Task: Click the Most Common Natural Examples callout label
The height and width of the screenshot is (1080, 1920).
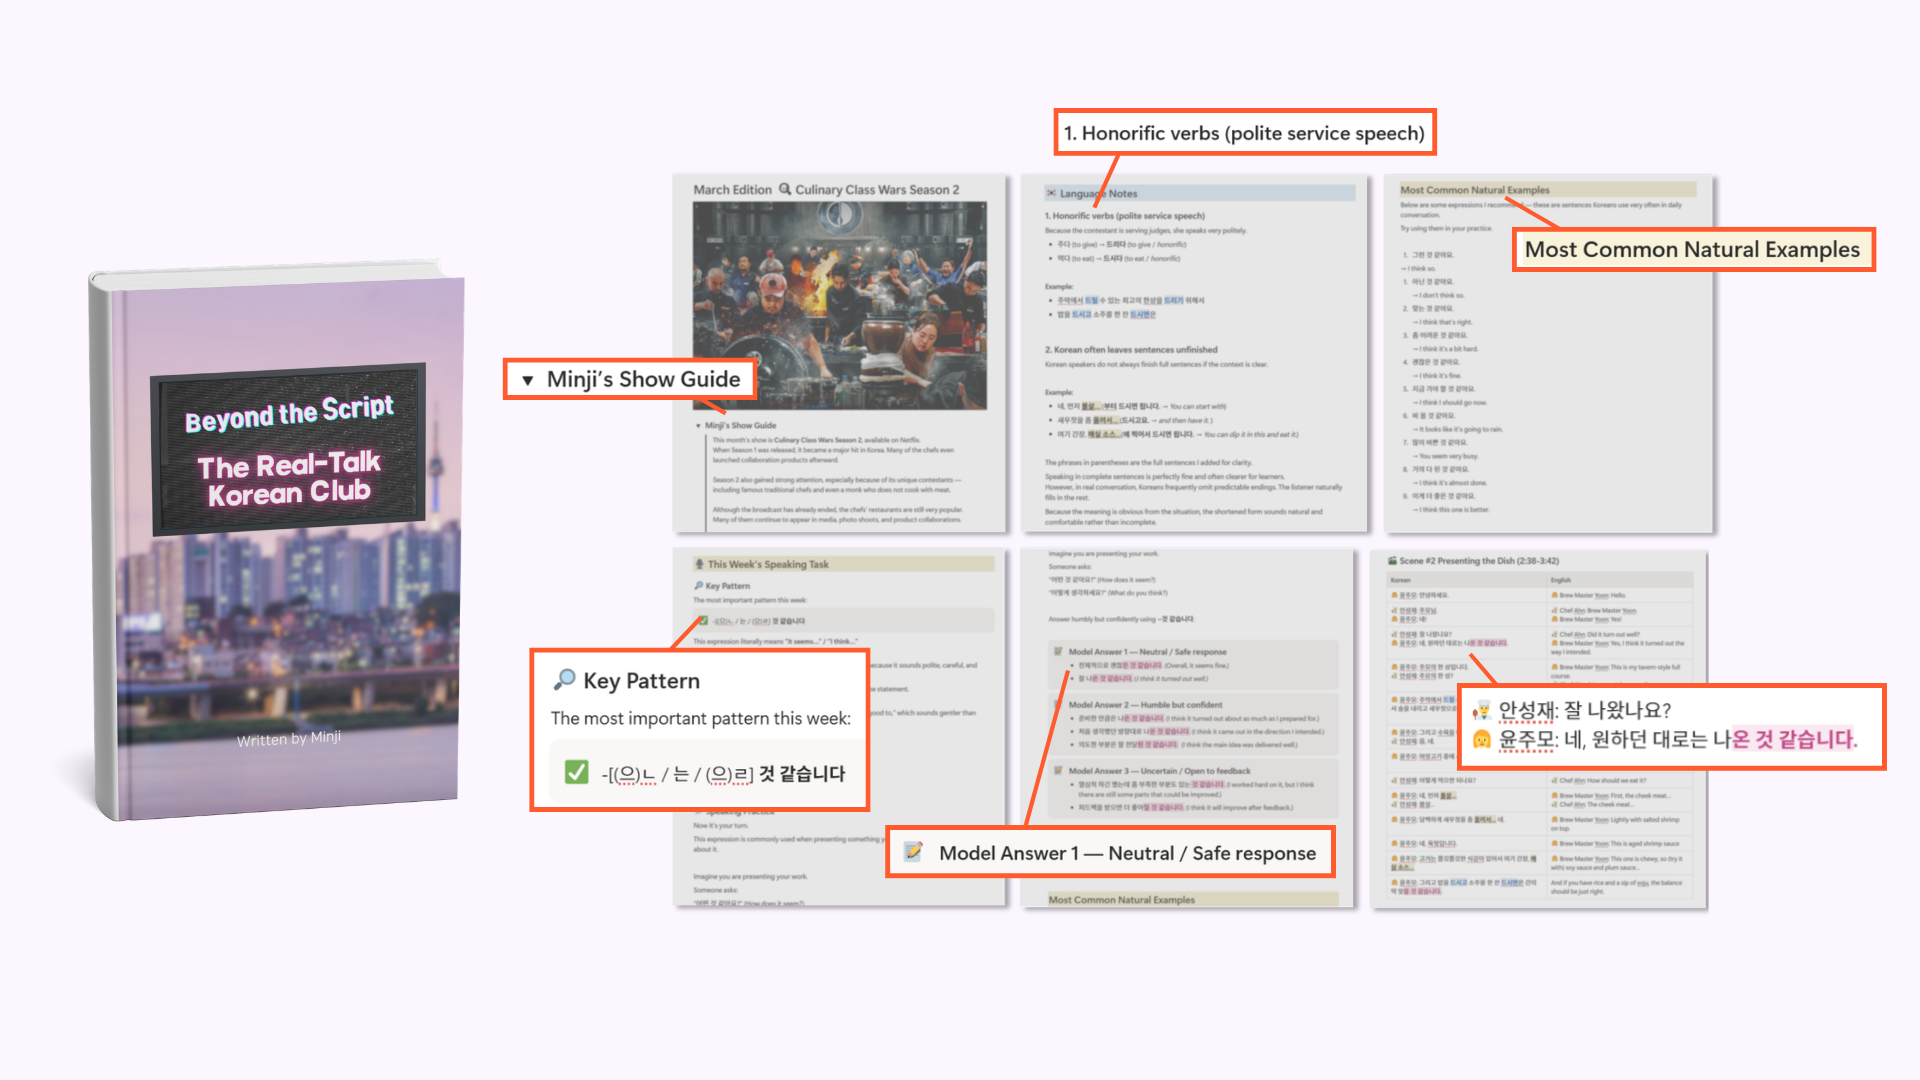Action: pyautogui.click(x=1691, y=250)
